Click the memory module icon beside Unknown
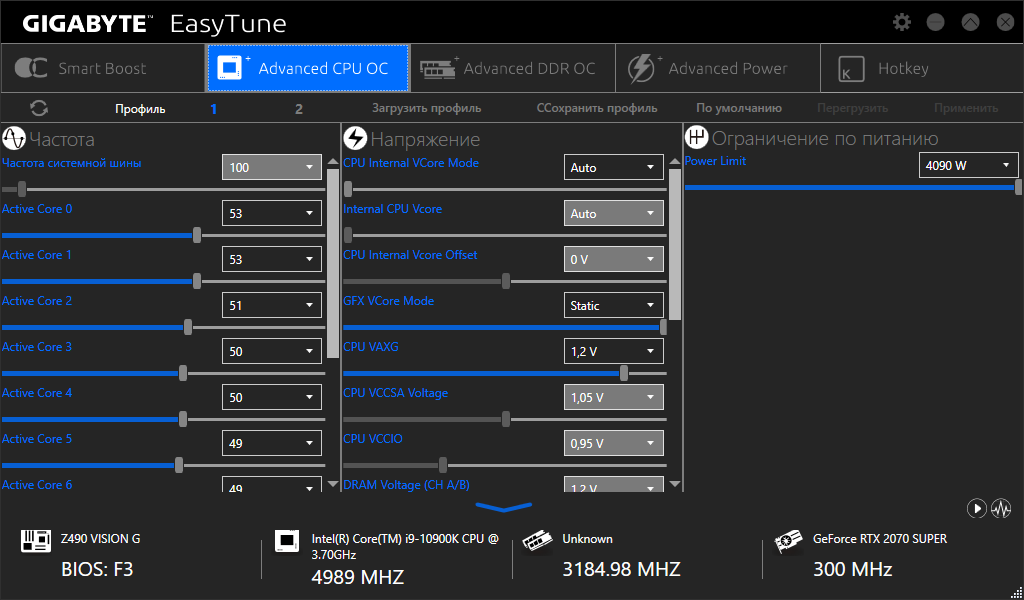Screen dimensions: 1024x600 pyautogui.click(x=538, y=542)
